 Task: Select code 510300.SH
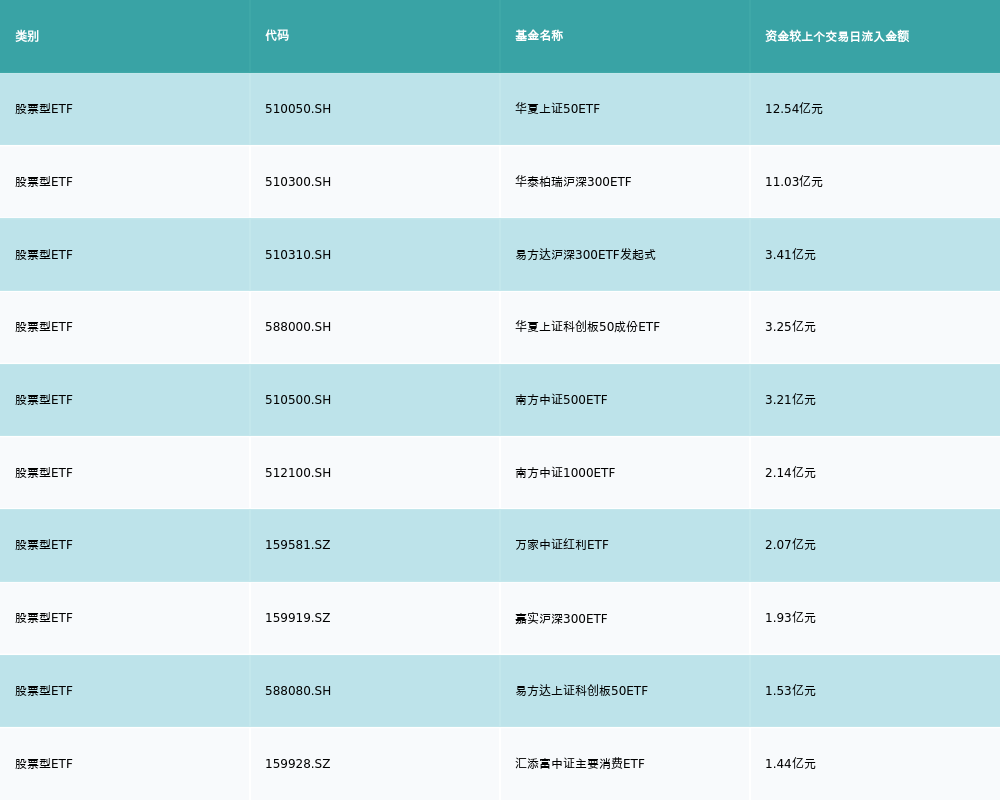pos(298,182)
